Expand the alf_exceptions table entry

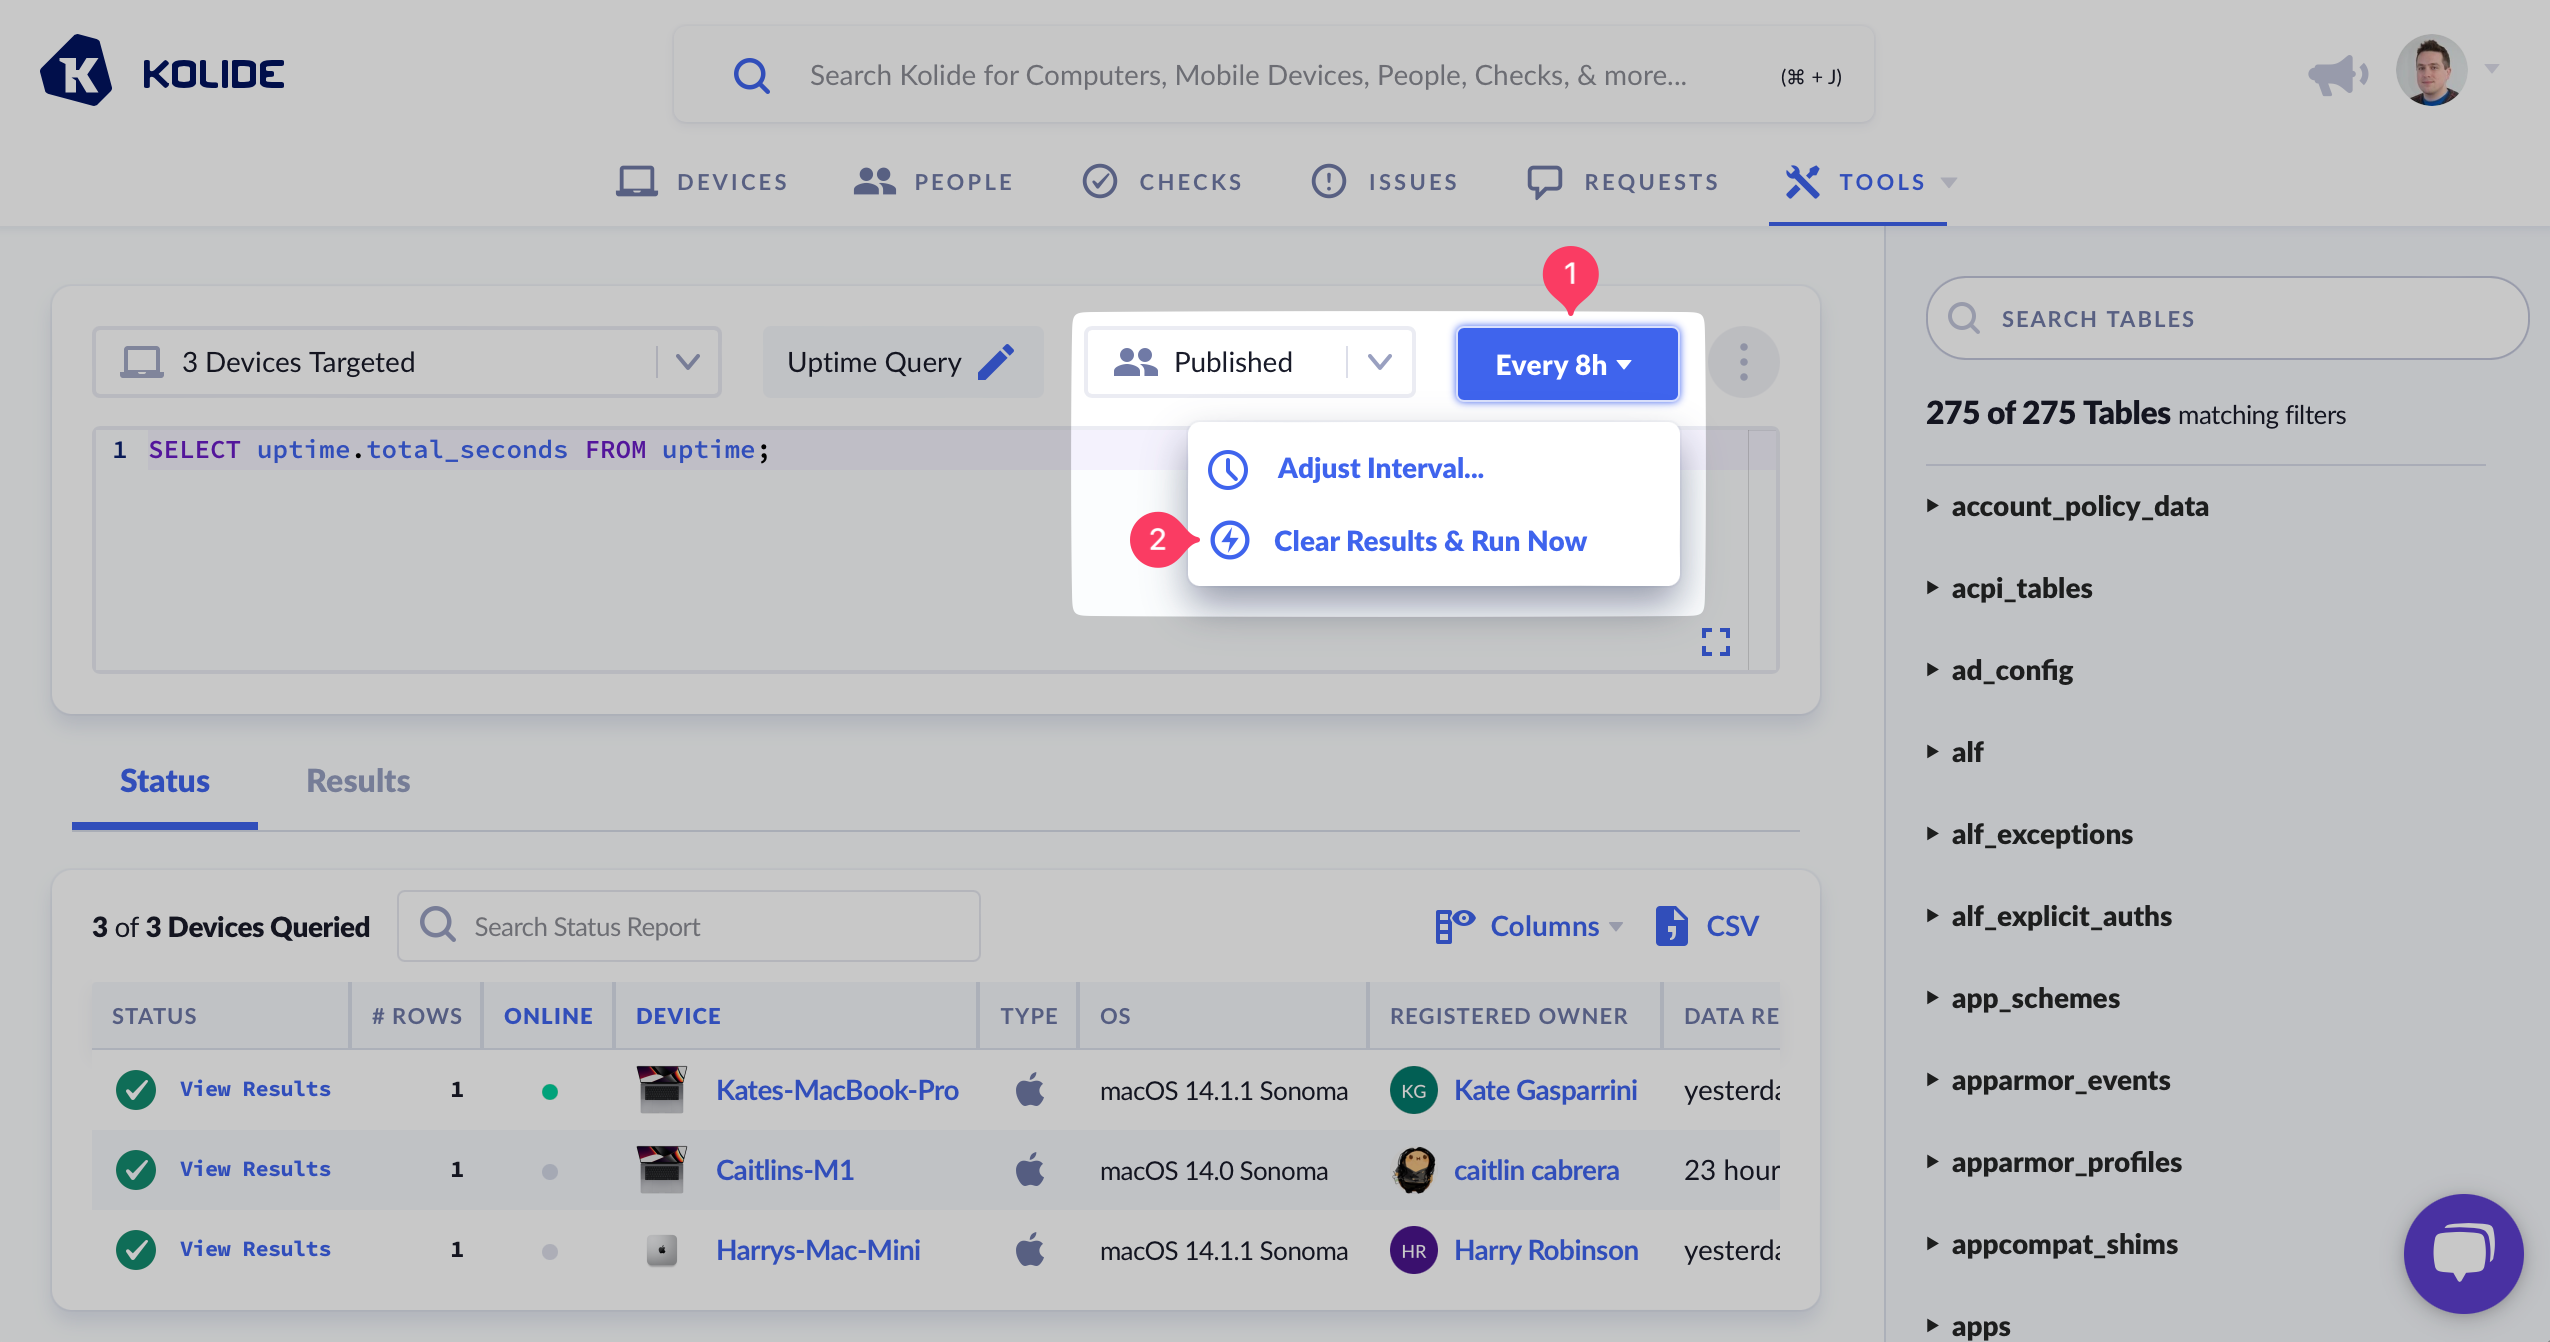tap(2041, 834)
